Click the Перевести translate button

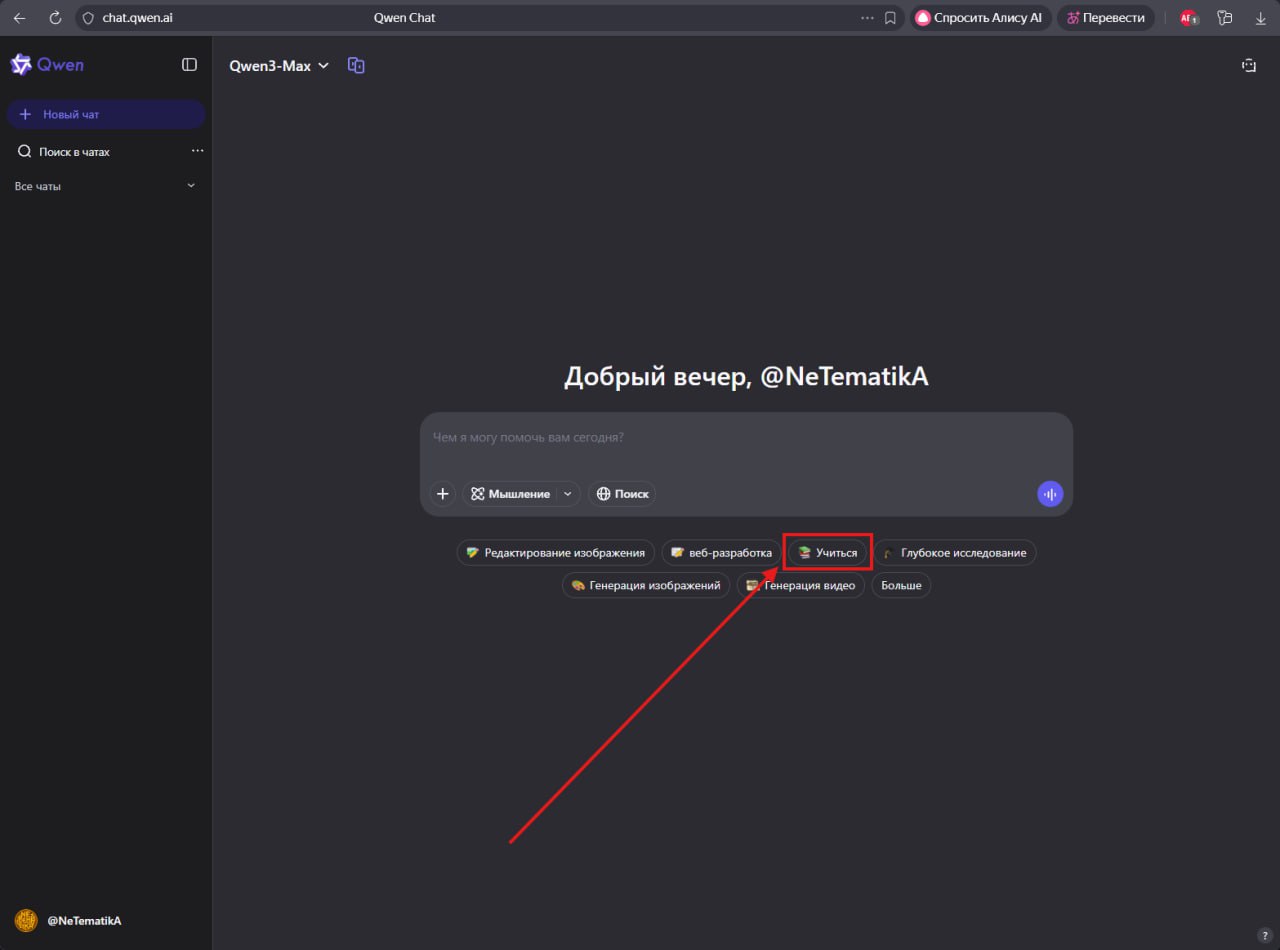[1105, 18]
